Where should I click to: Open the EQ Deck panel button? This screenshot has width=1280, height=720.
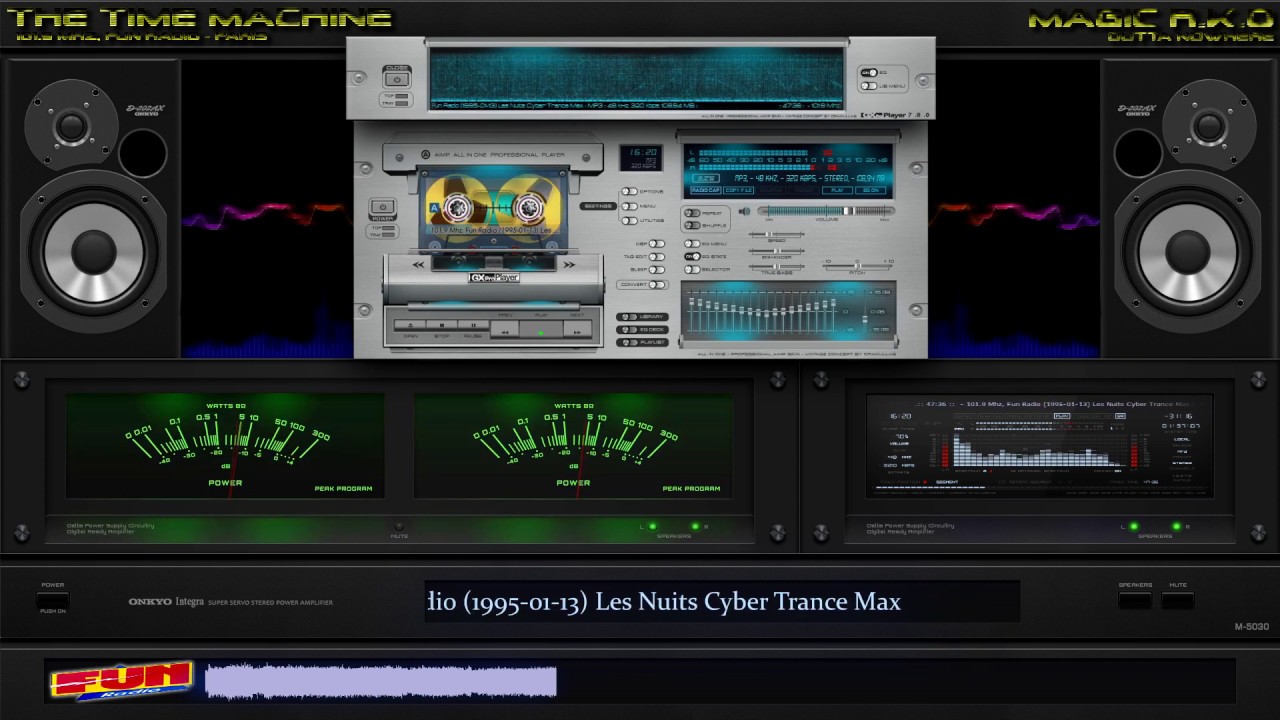tap(642, 329)
